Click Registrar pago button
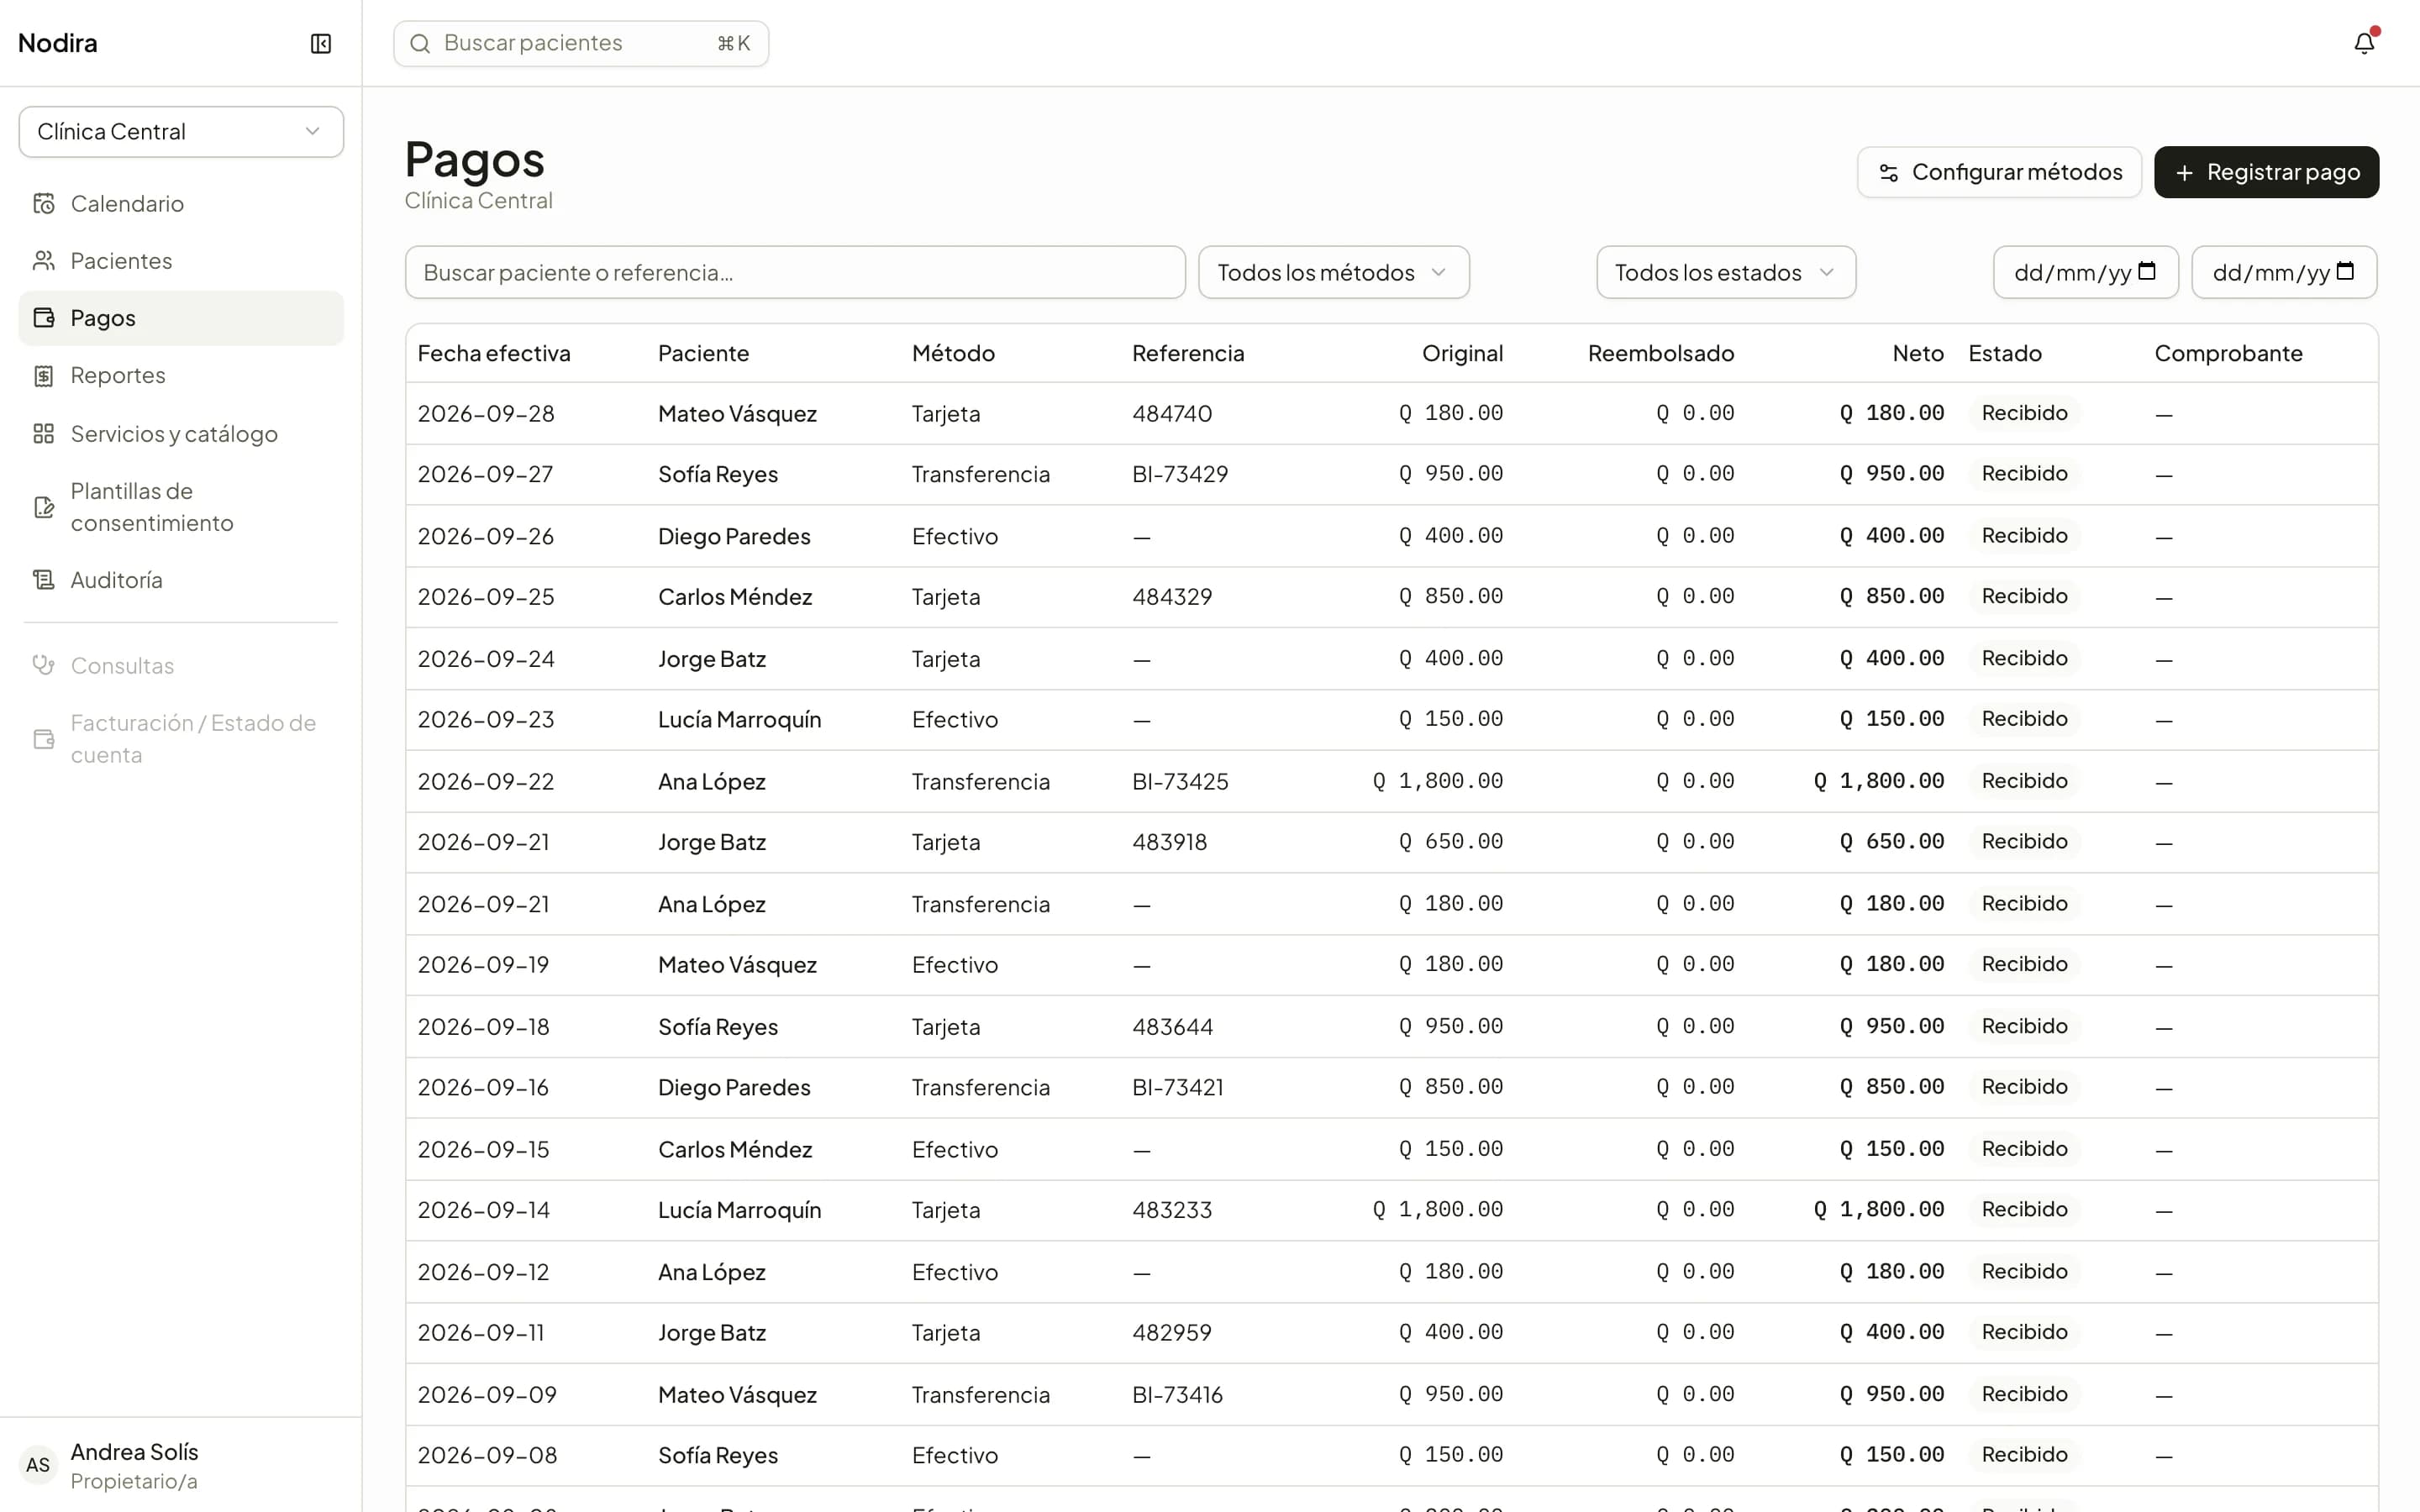 click(2266, 172)
